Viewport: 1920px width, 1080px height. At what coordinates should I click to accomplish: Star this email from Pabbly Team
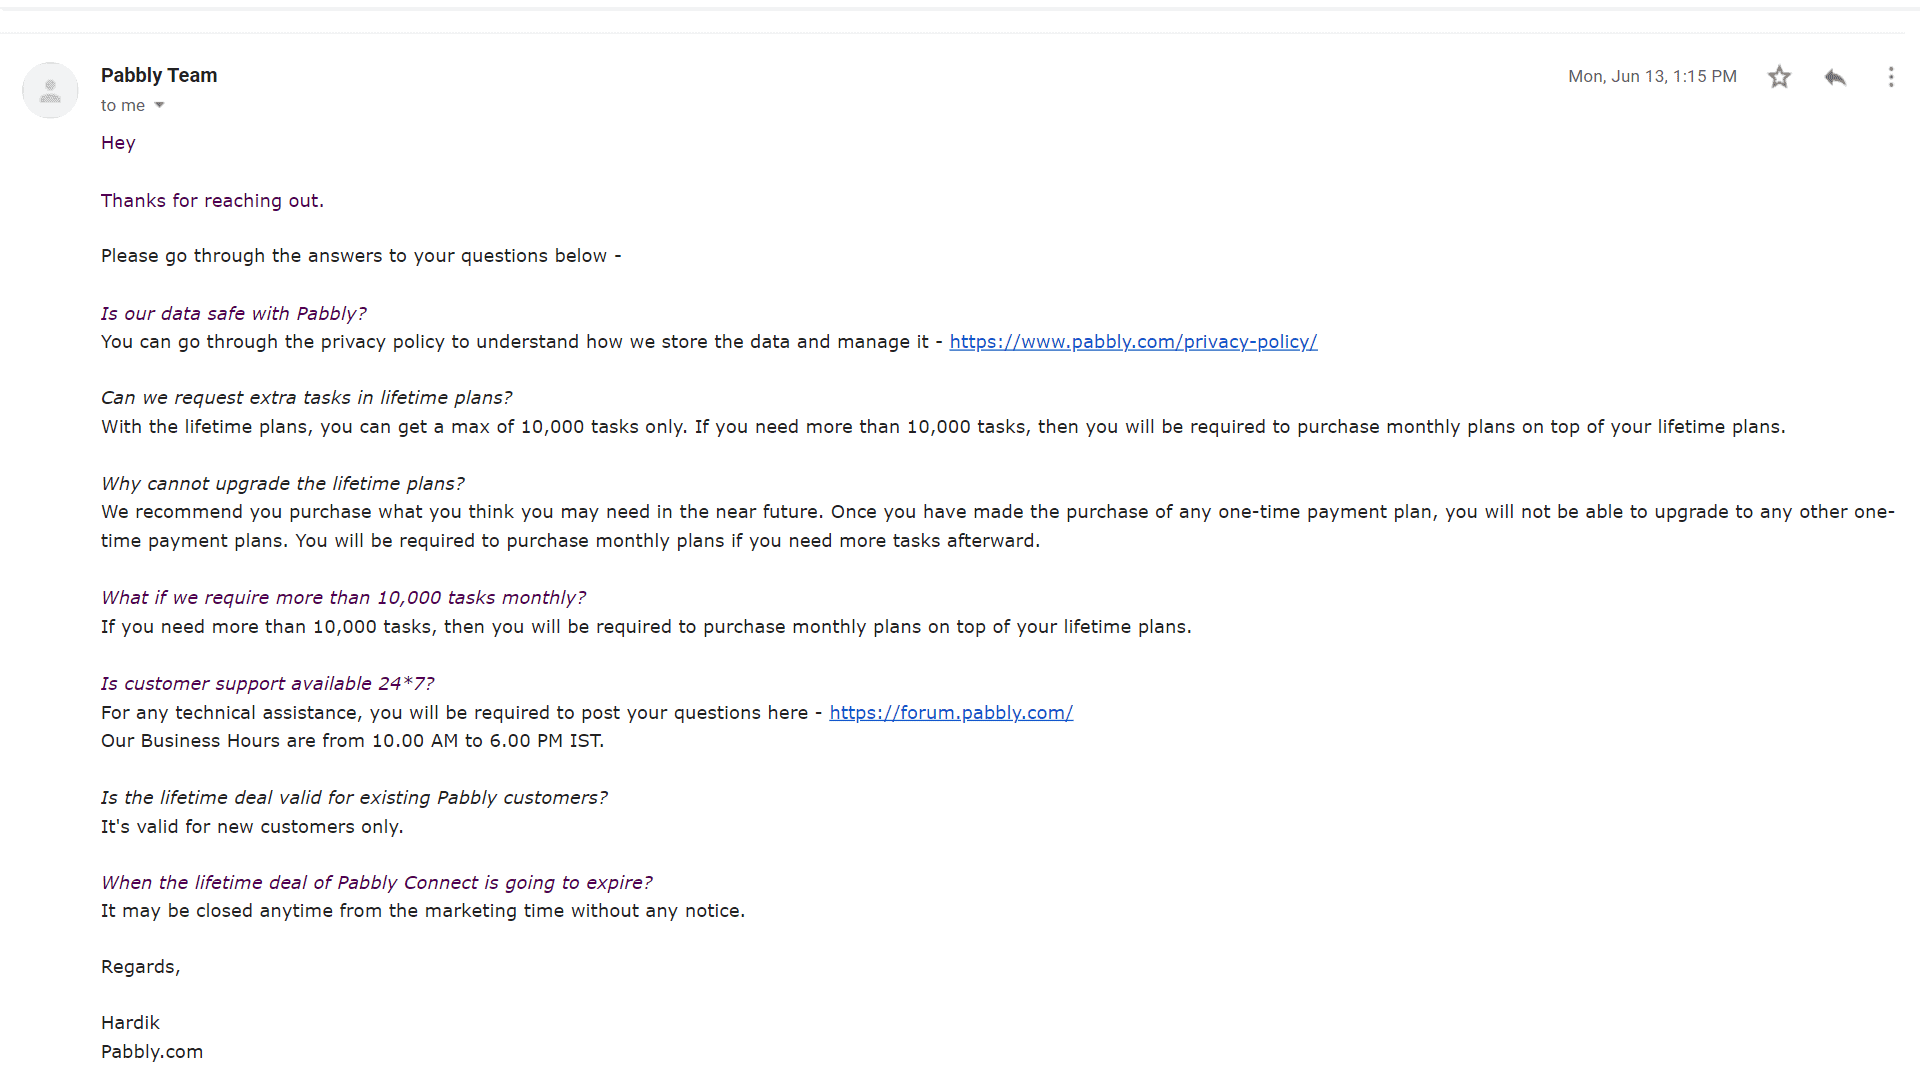(x=1779, y=77)
